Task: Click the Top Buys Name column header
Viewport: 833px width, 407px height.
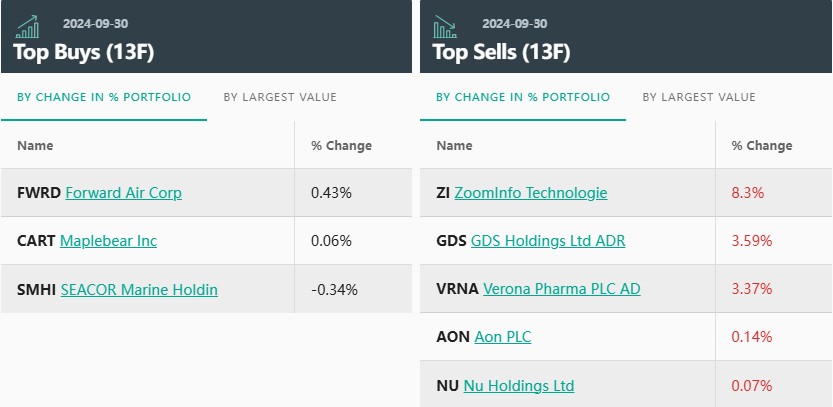Action: coord(36,145)
